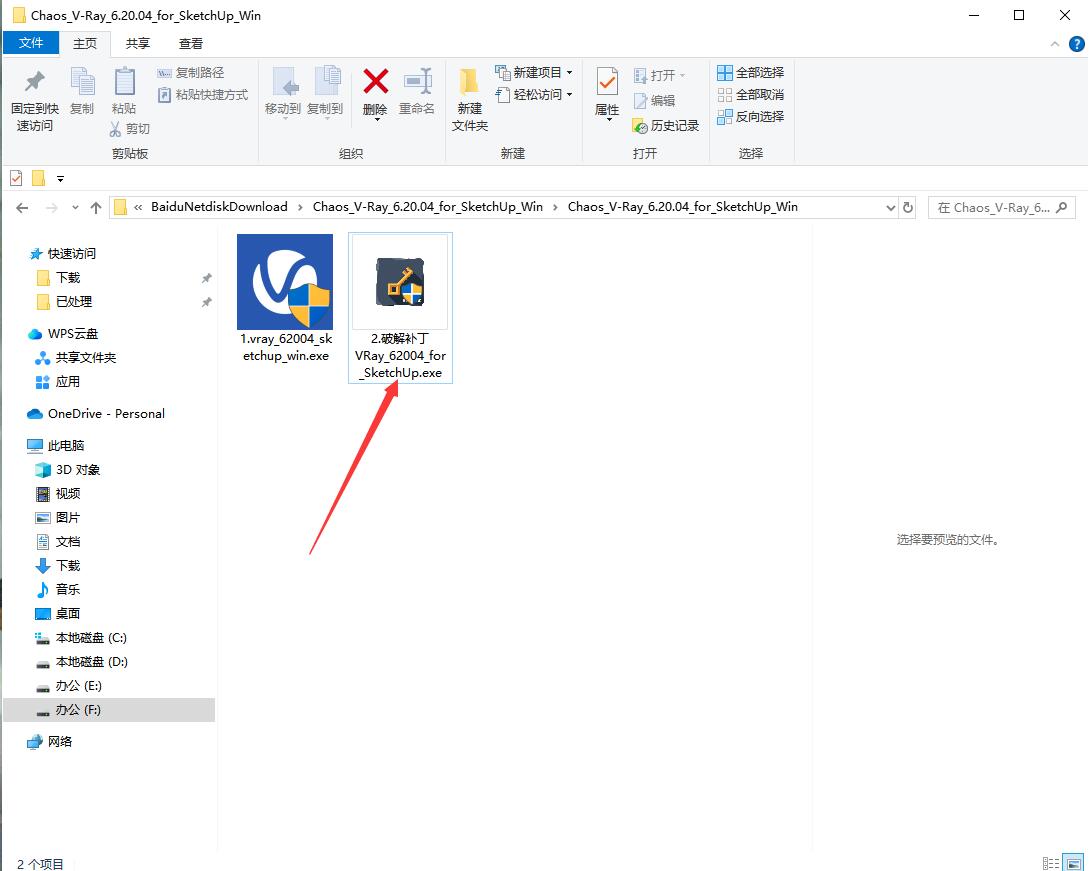Open 桌面 in the navigation pane

58,614
